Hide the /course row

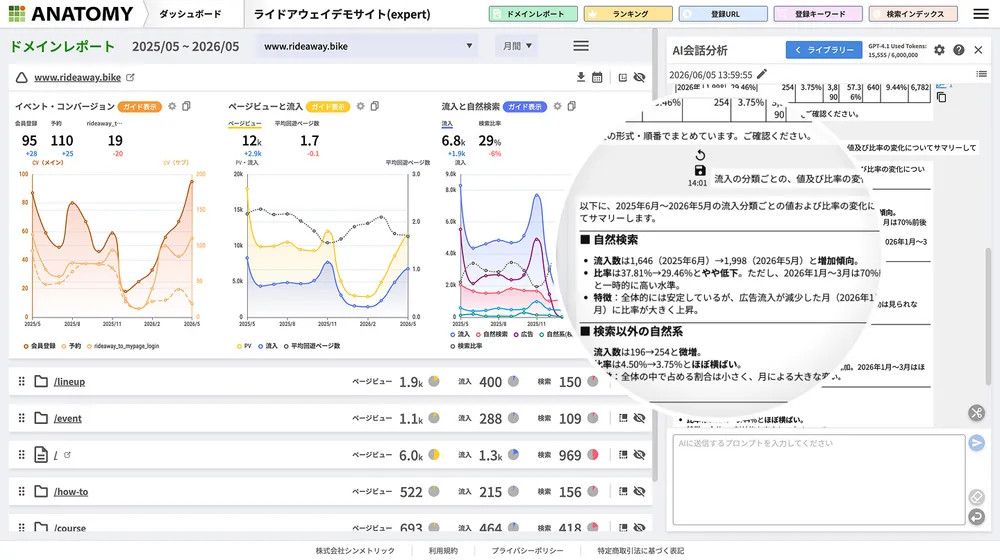640,527
